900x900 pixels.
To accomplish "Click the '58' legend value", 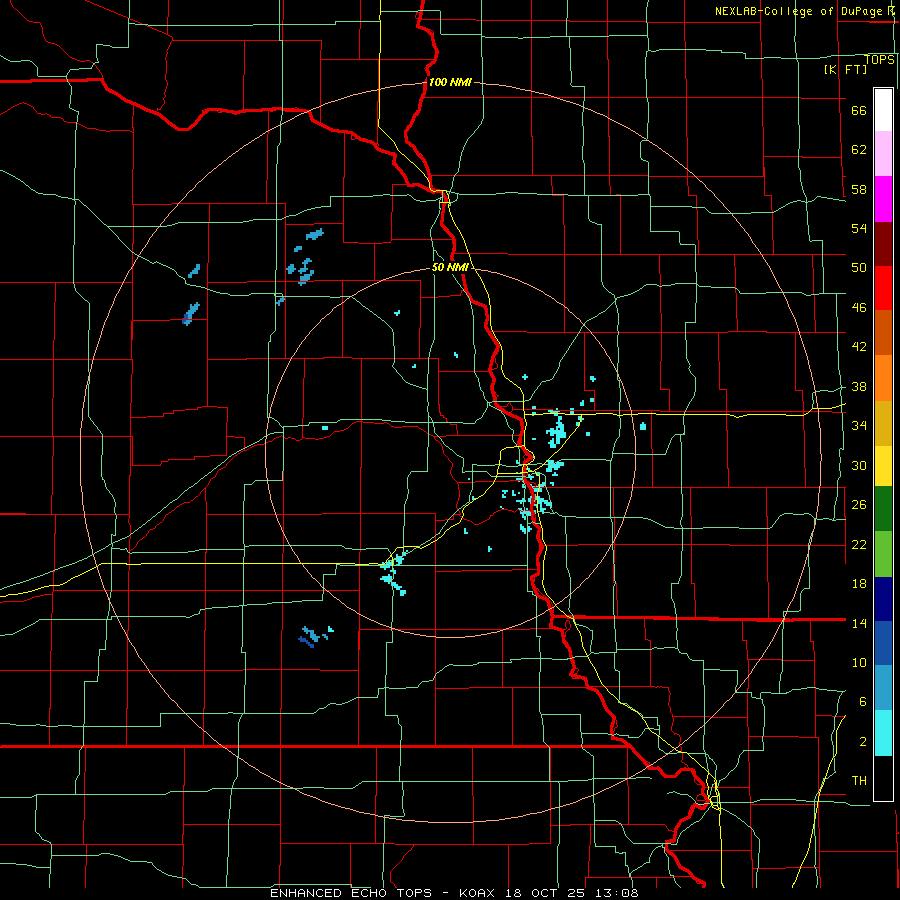I will tap(859, 189).
